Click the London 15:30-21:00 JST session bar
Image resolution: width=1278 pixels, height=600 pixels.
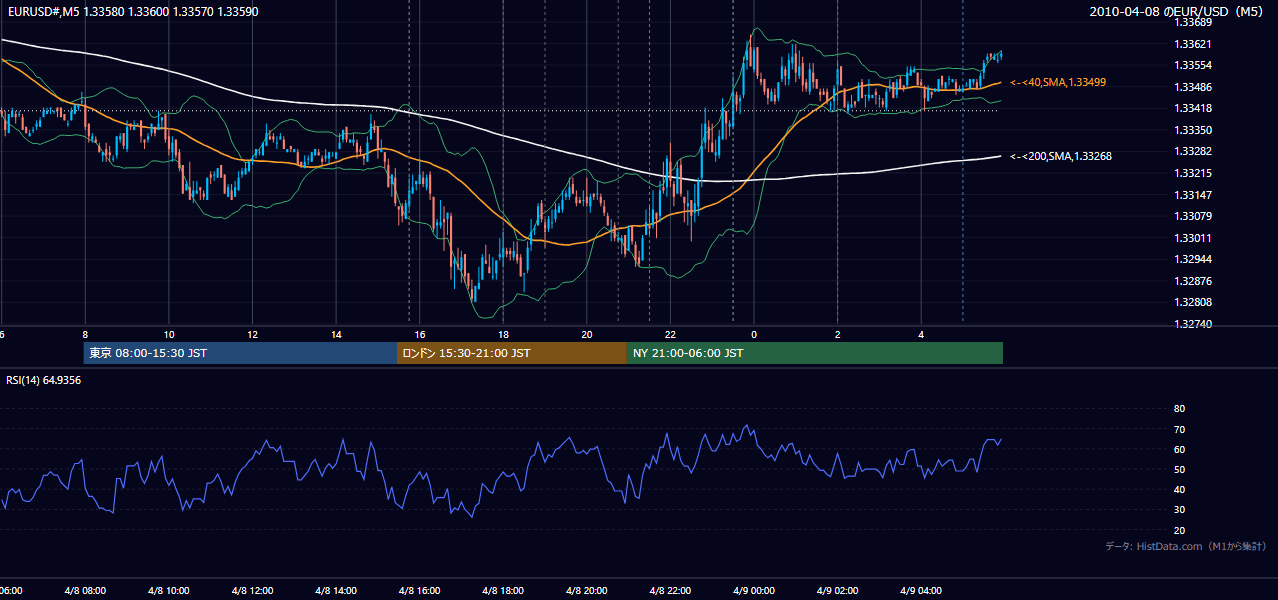click(x=512, y=353)
